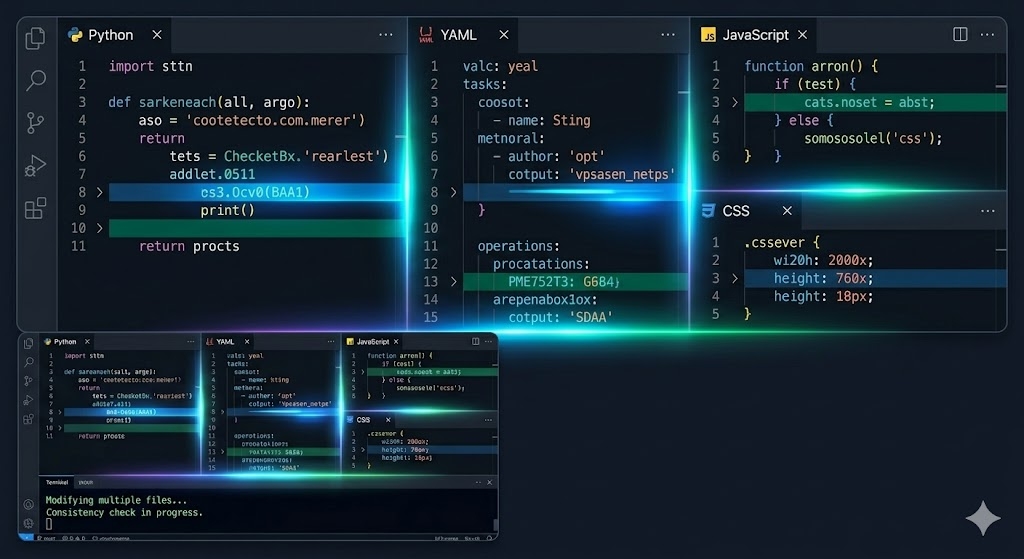Click 'Modifying multiple files...' terminal line
1024x559 pixels.
[116, 500]
